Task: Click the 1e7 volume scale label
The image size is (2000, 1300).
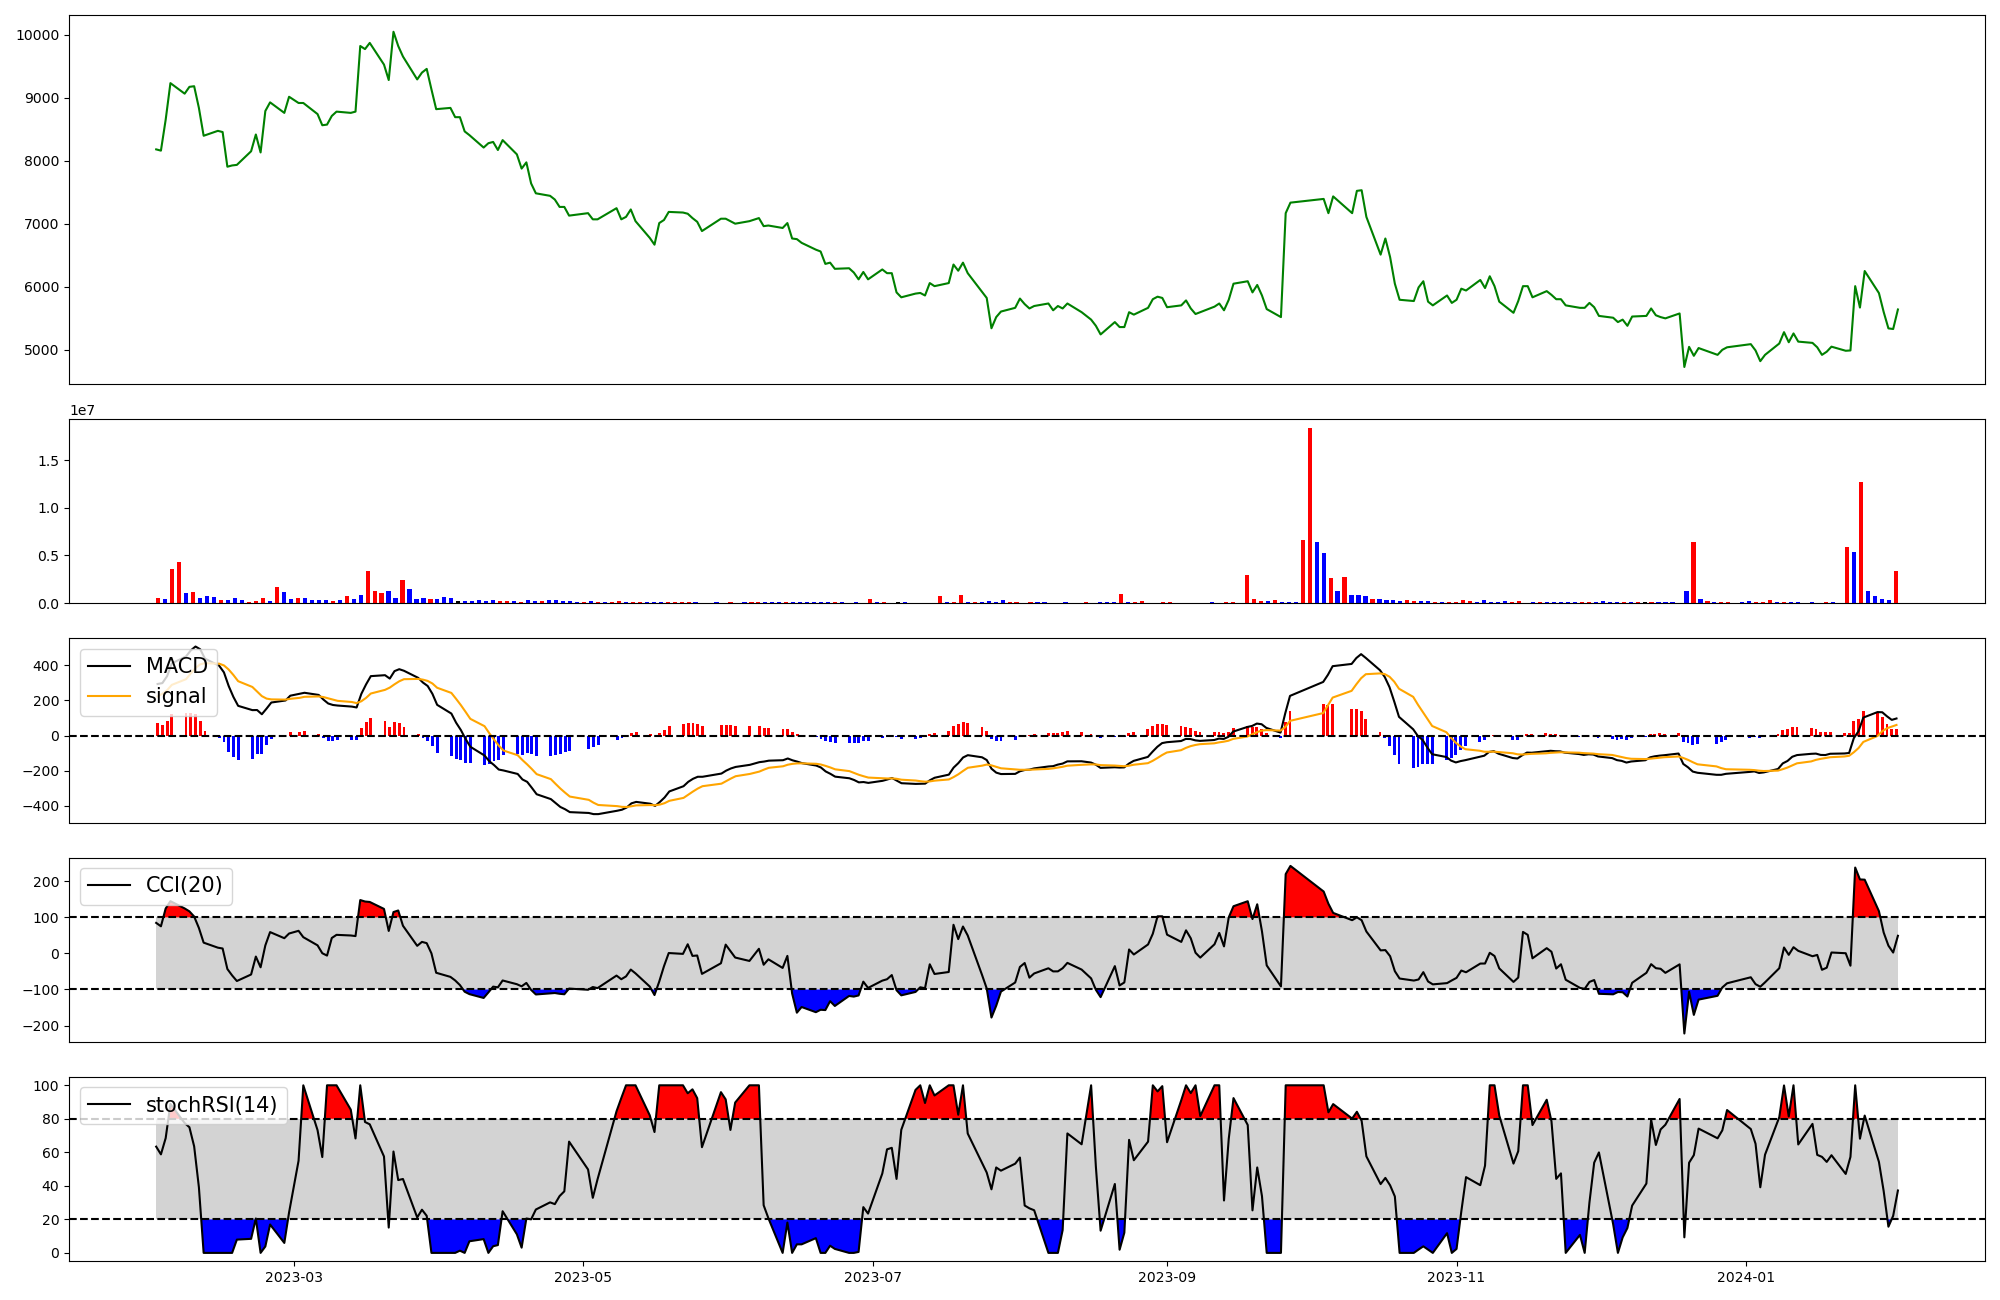Action: [x=82, y=410]
